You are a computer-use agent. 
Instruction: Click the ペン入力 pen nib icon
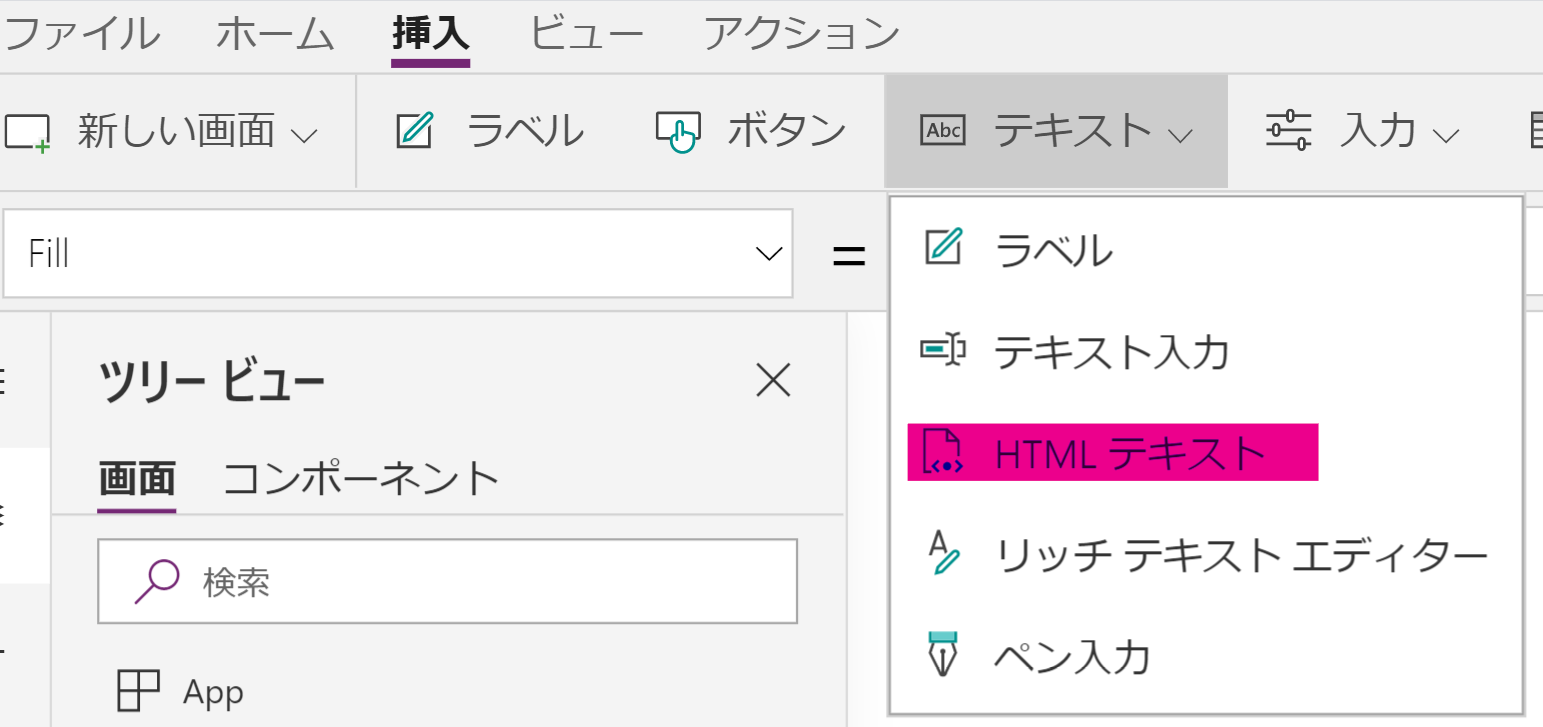(942, 655)
